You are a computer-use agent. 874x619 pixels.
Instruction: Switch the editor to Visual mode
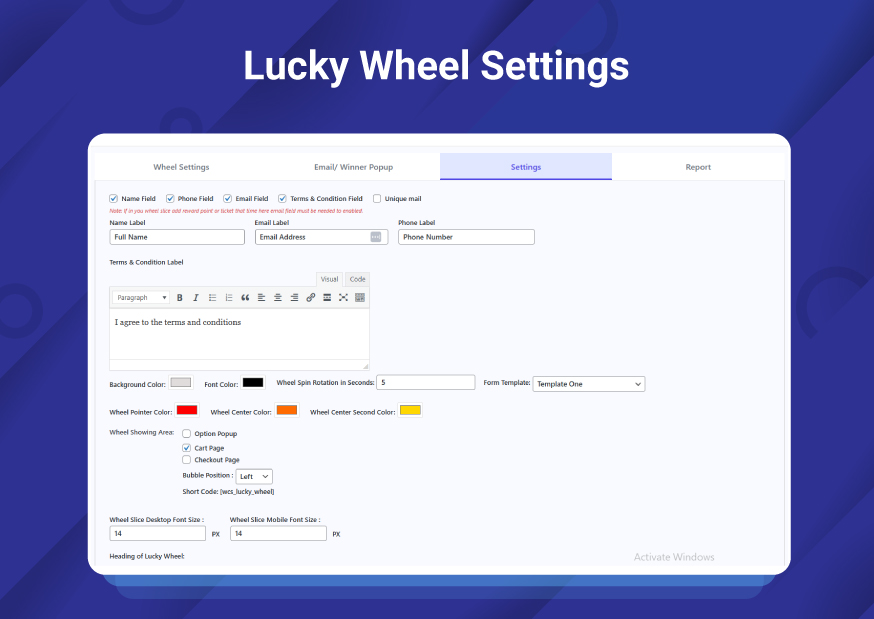point(329,279)
